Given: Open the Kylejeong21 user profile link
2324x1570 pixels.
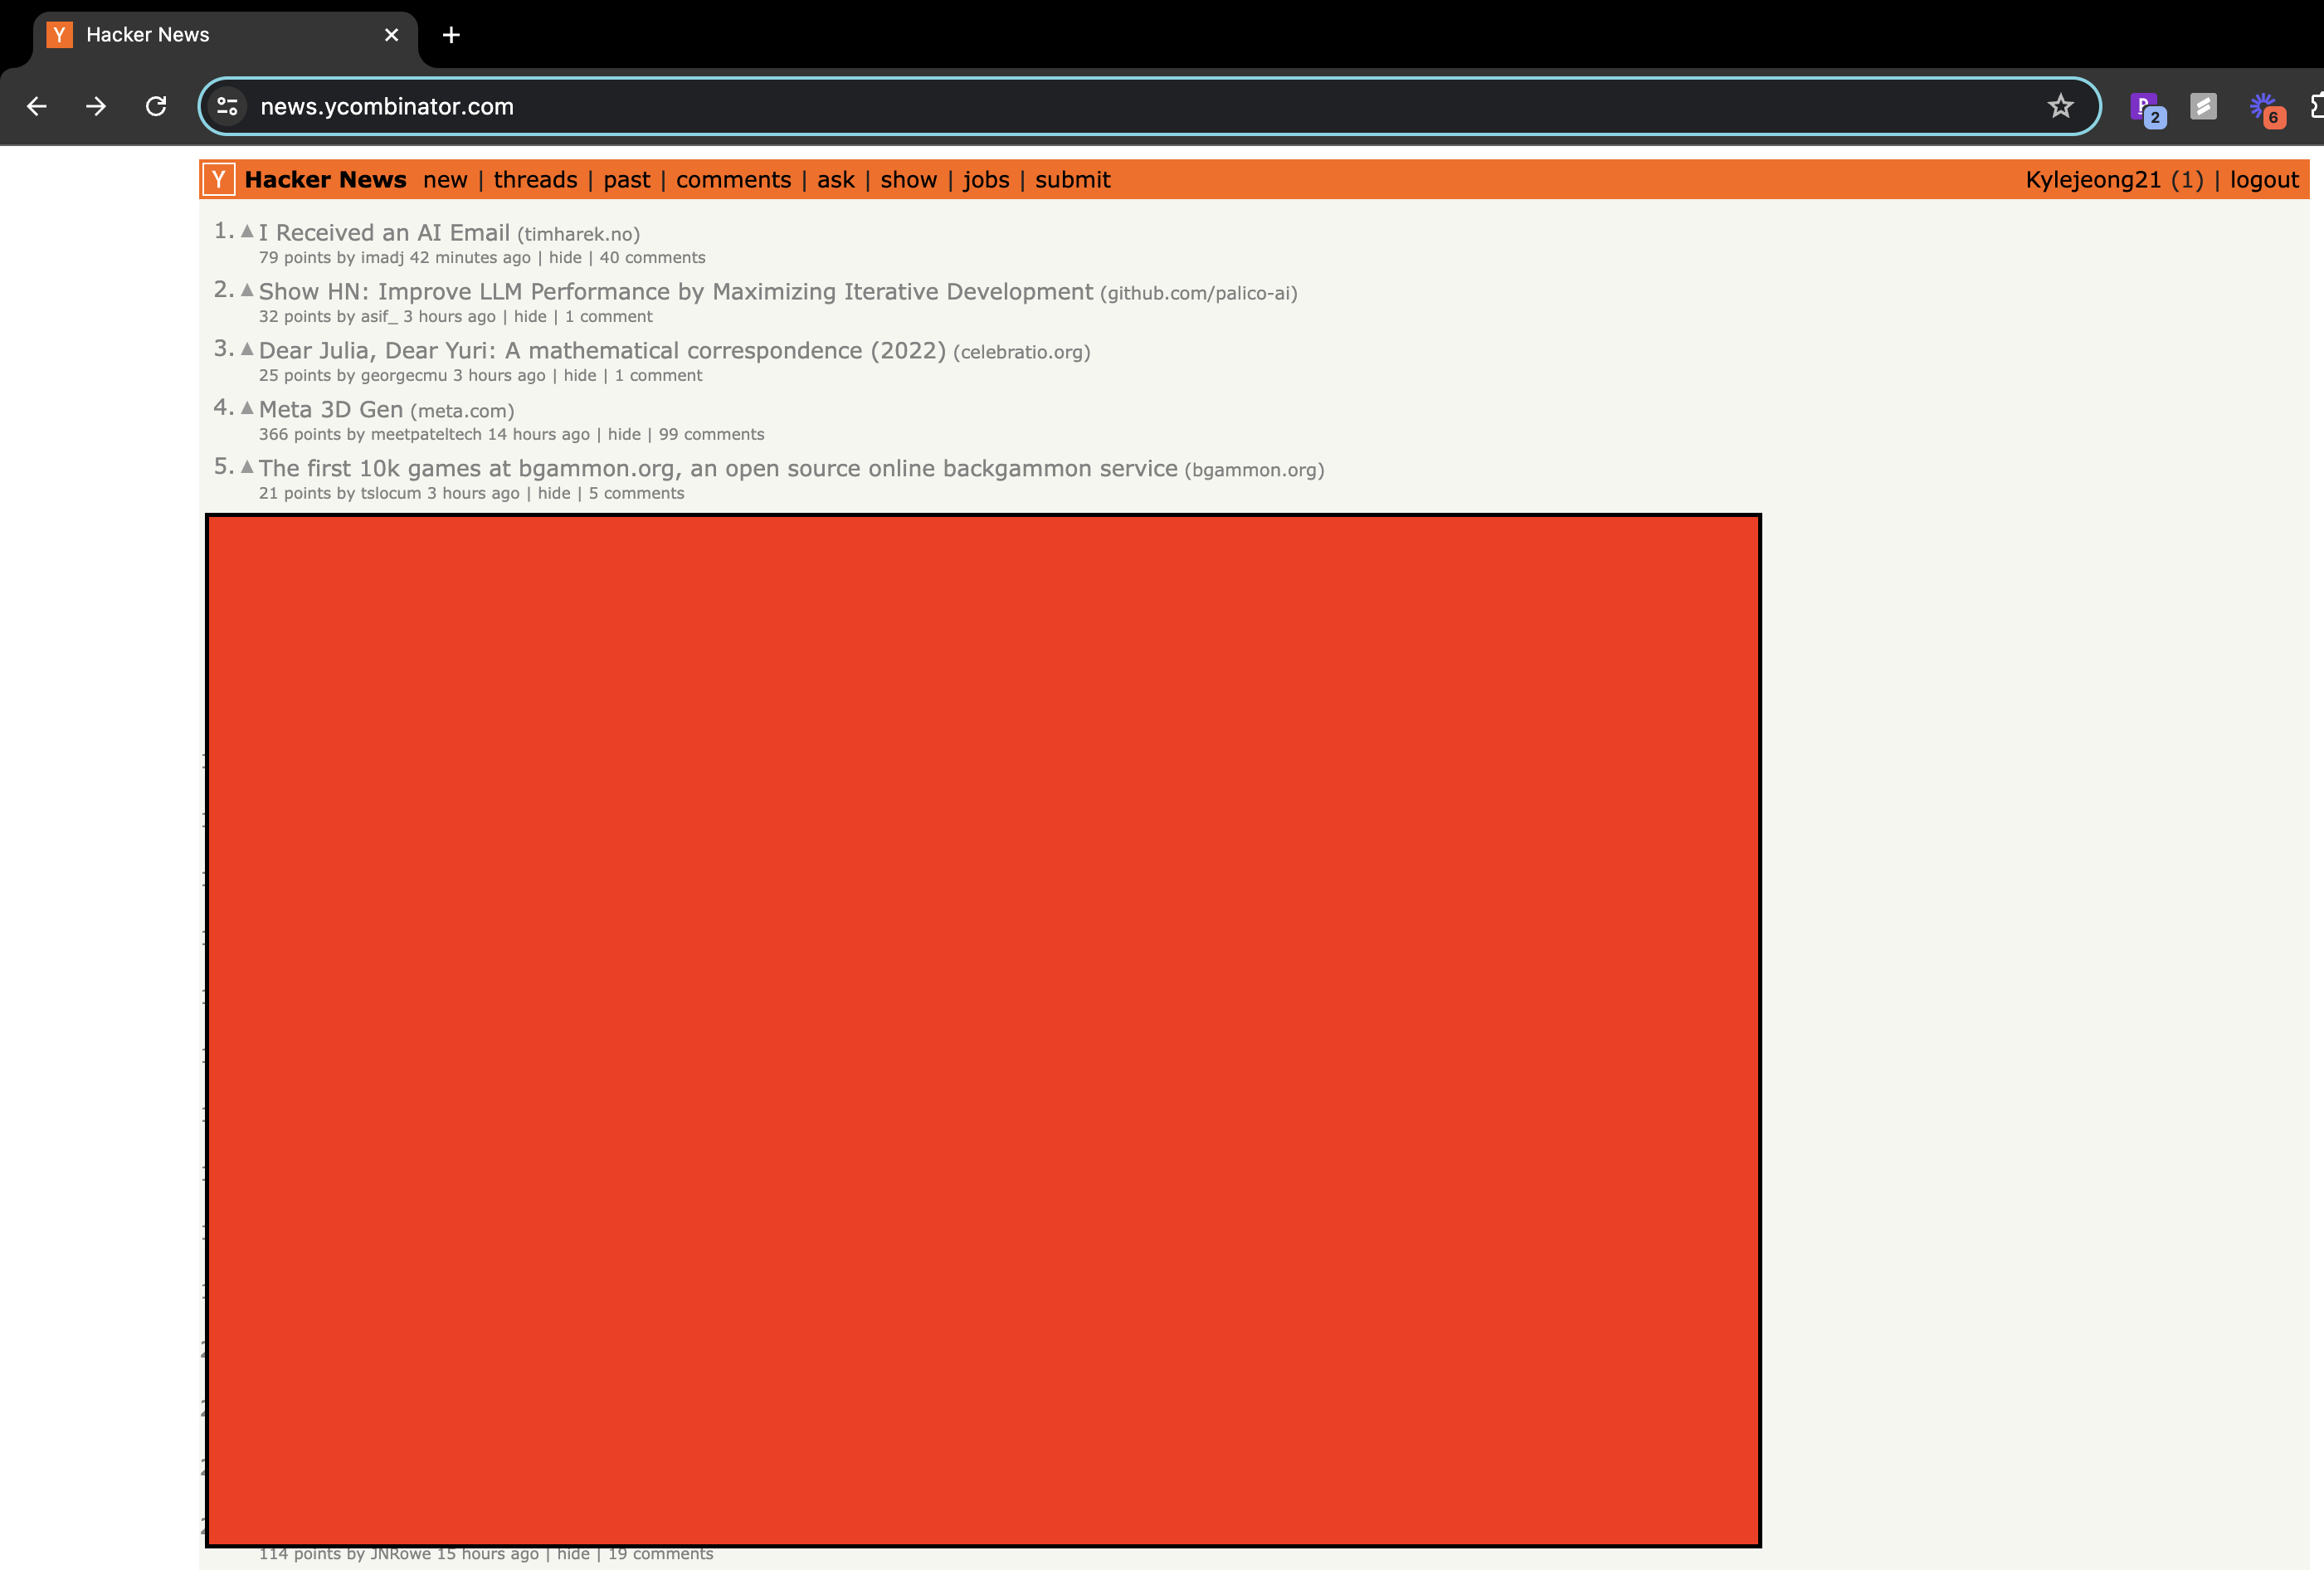Looking at the screenshot, I should coord(2093,180).
